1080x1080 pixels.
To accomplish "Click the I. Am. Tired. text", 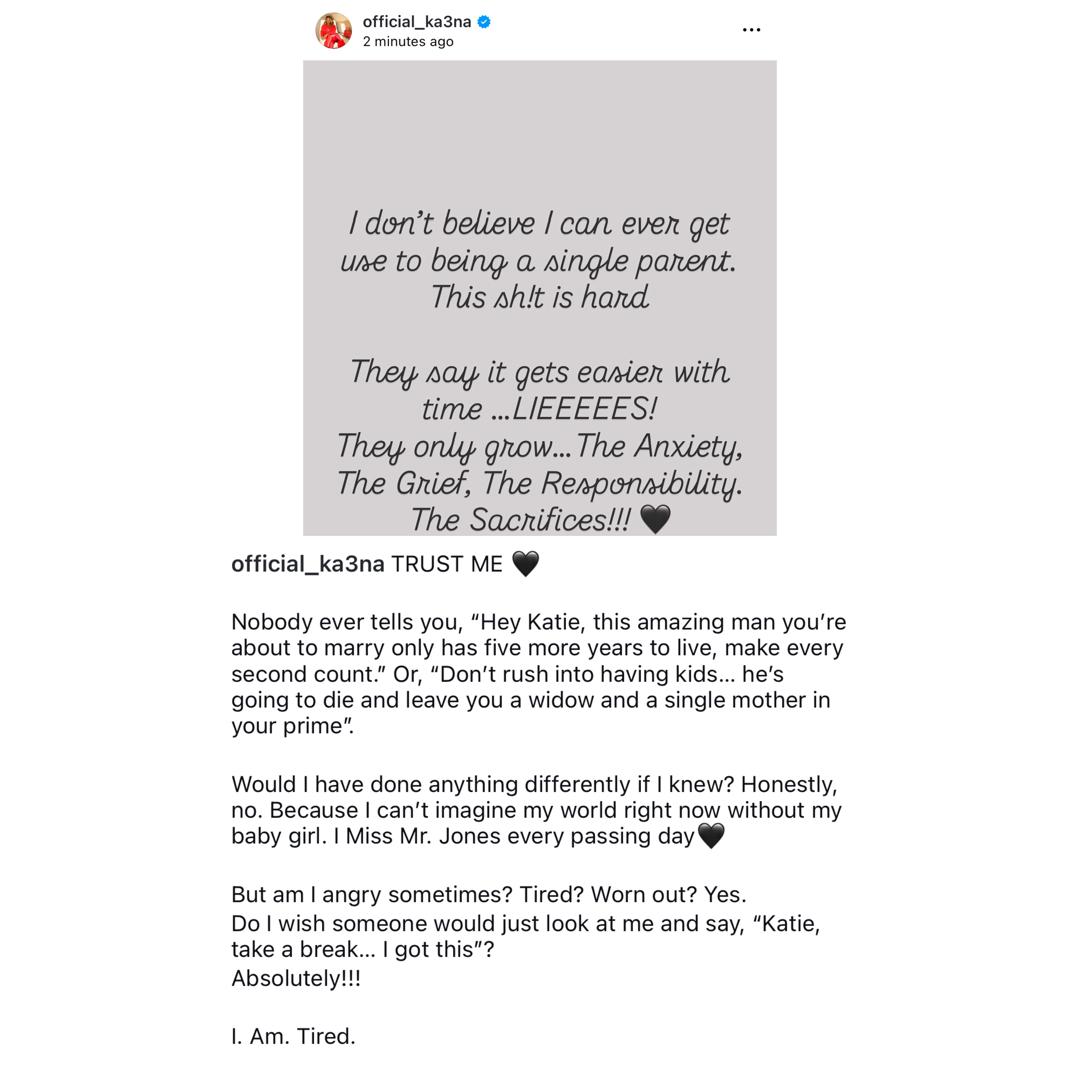I will [293, 1036].
